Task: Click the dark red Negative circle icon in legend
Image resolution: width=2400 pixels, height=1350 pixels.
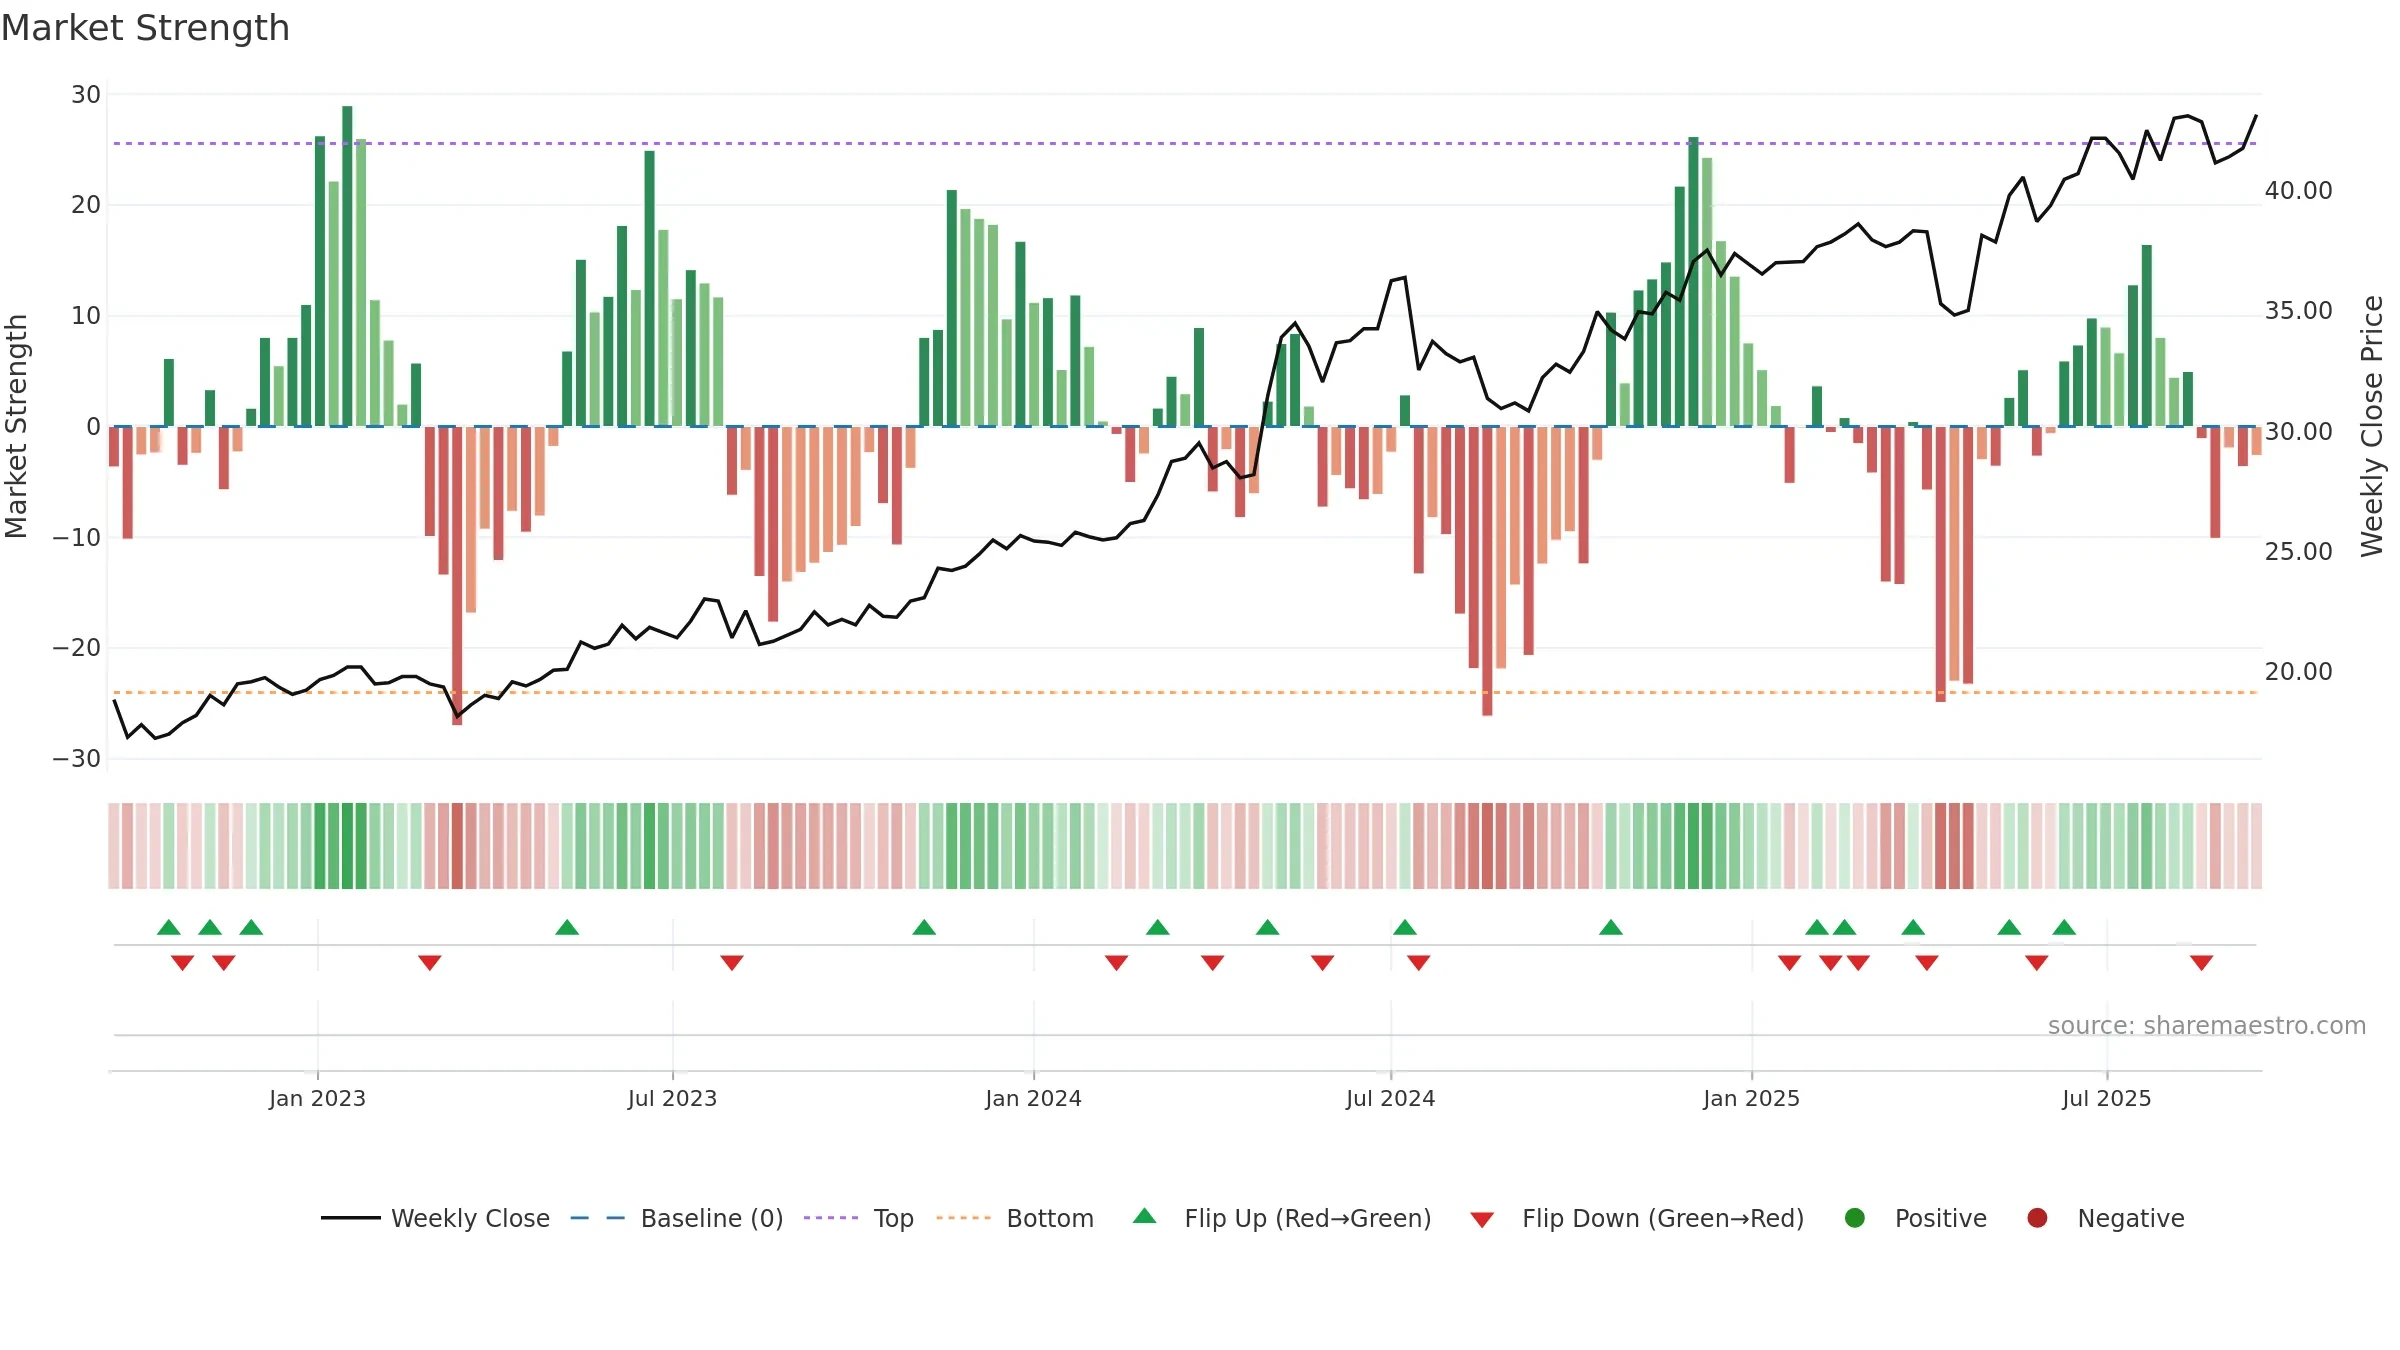Action: click(x=2037, y=1218)
